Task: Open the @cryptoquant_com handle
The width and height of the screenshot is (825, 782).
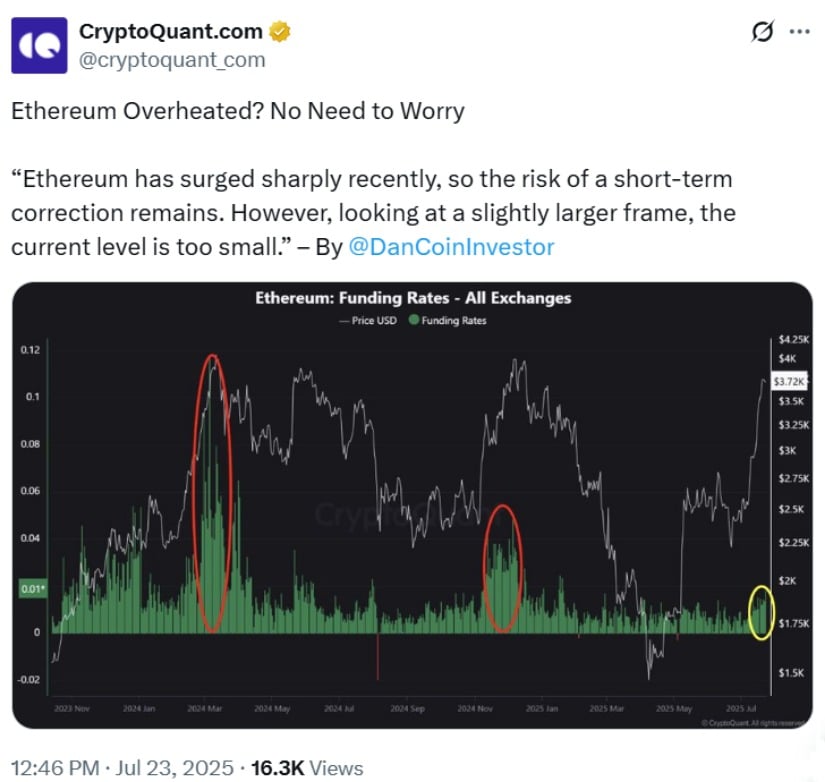Action: pos(172,60)
